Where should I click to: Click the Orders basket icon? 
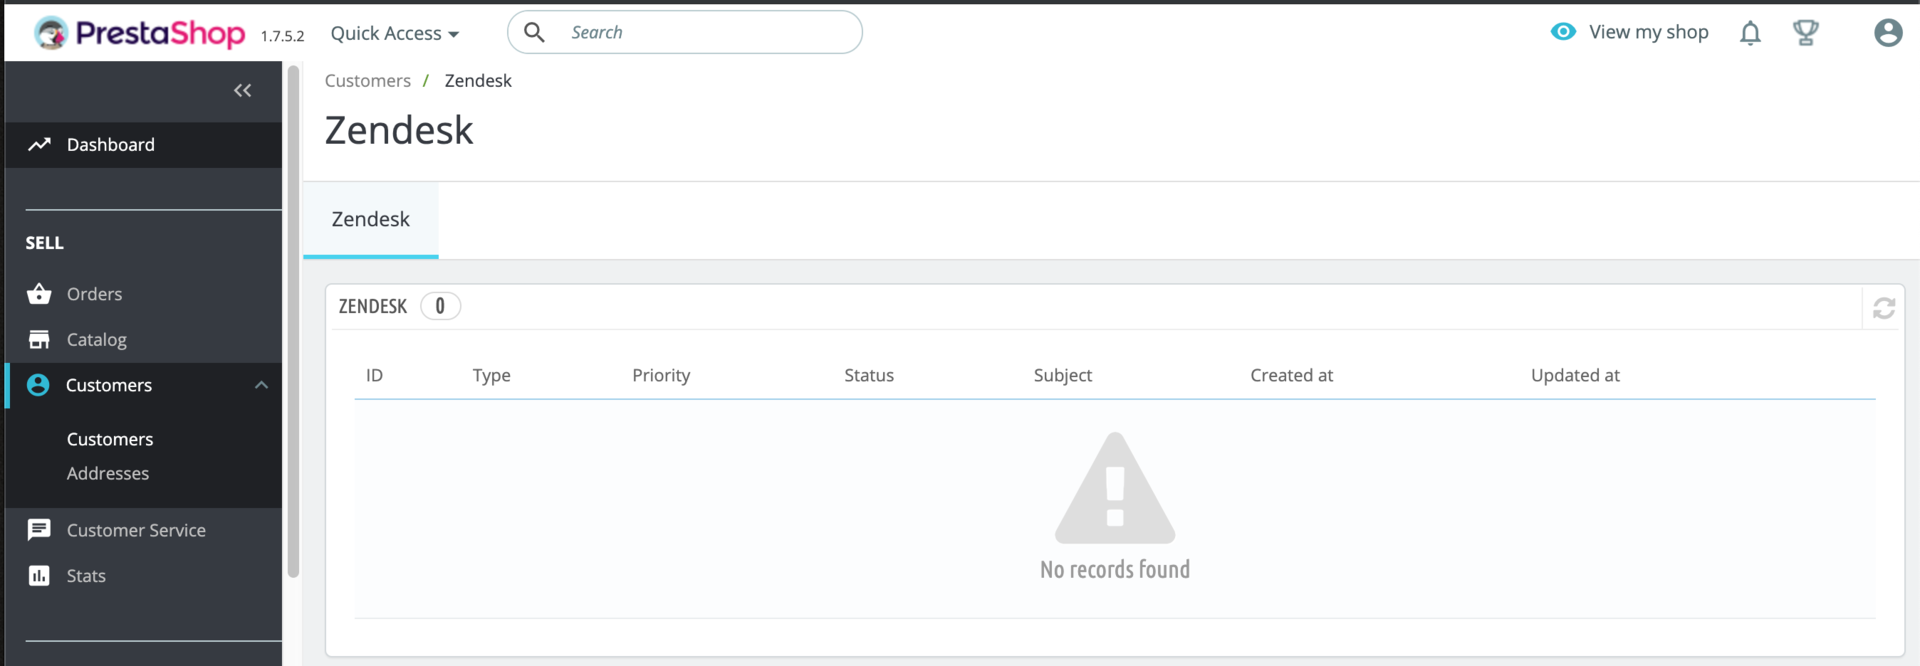(x=39, y=293)
